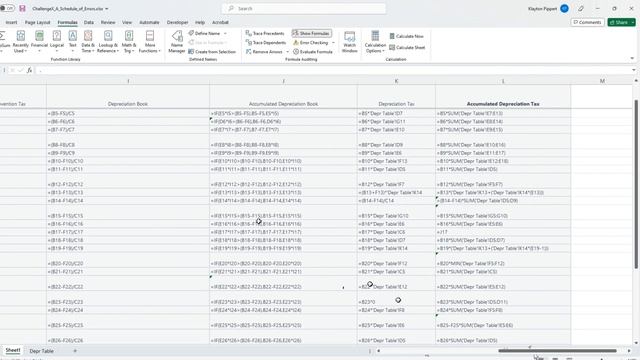This screenshot has height=360, width=640.
Task: Click the vertical scroll down arrow
Action: [x=636, y=343]
